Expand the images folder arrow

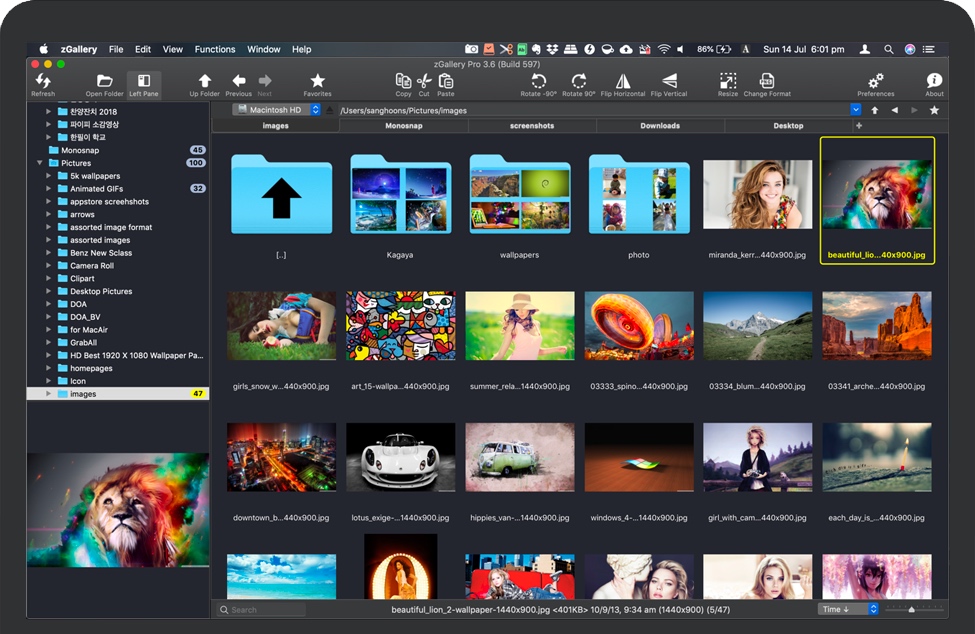(x=49, y=393)
